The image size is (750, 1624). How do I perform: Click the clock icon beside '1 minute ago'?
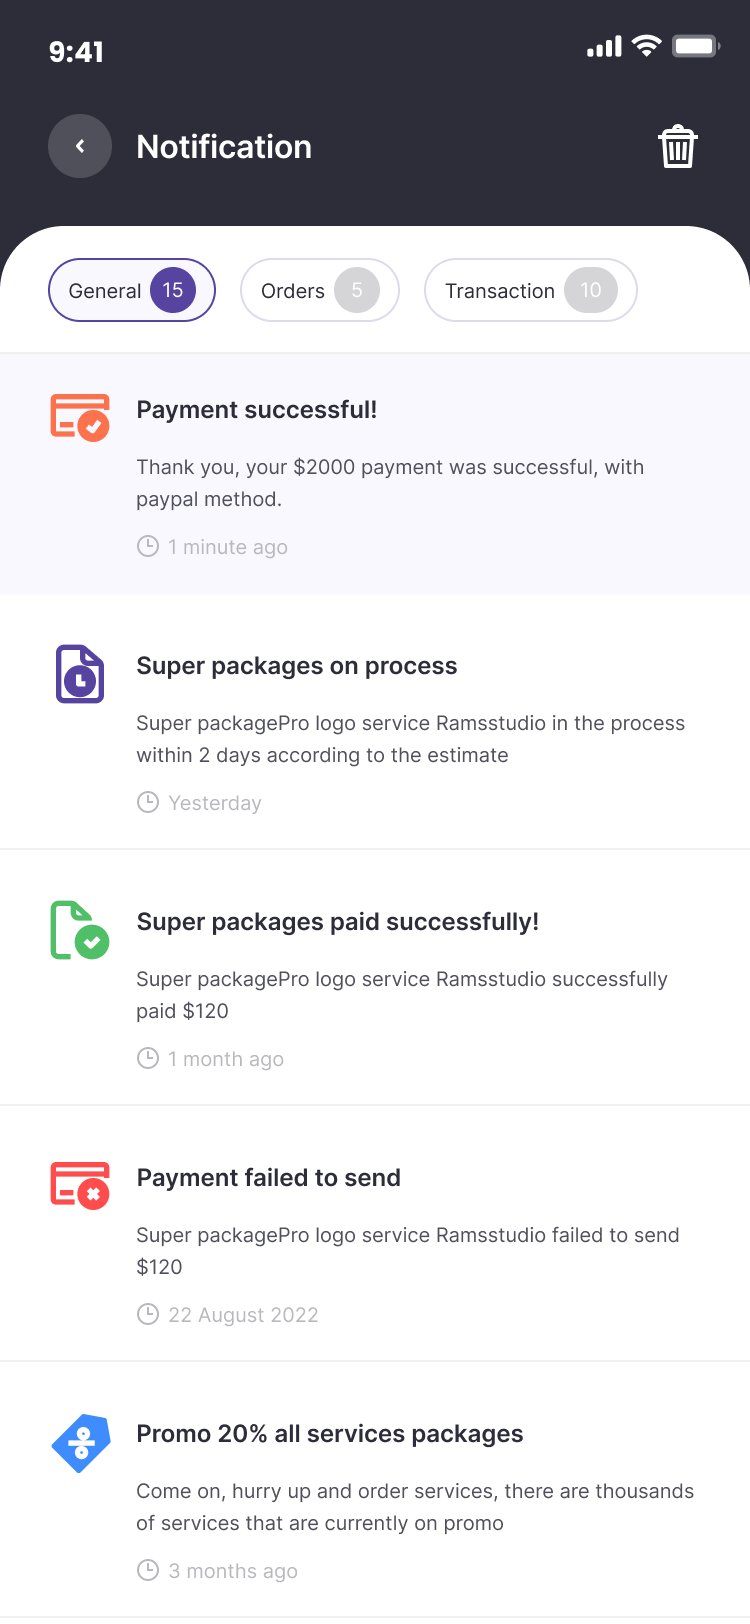click(148, 546)
